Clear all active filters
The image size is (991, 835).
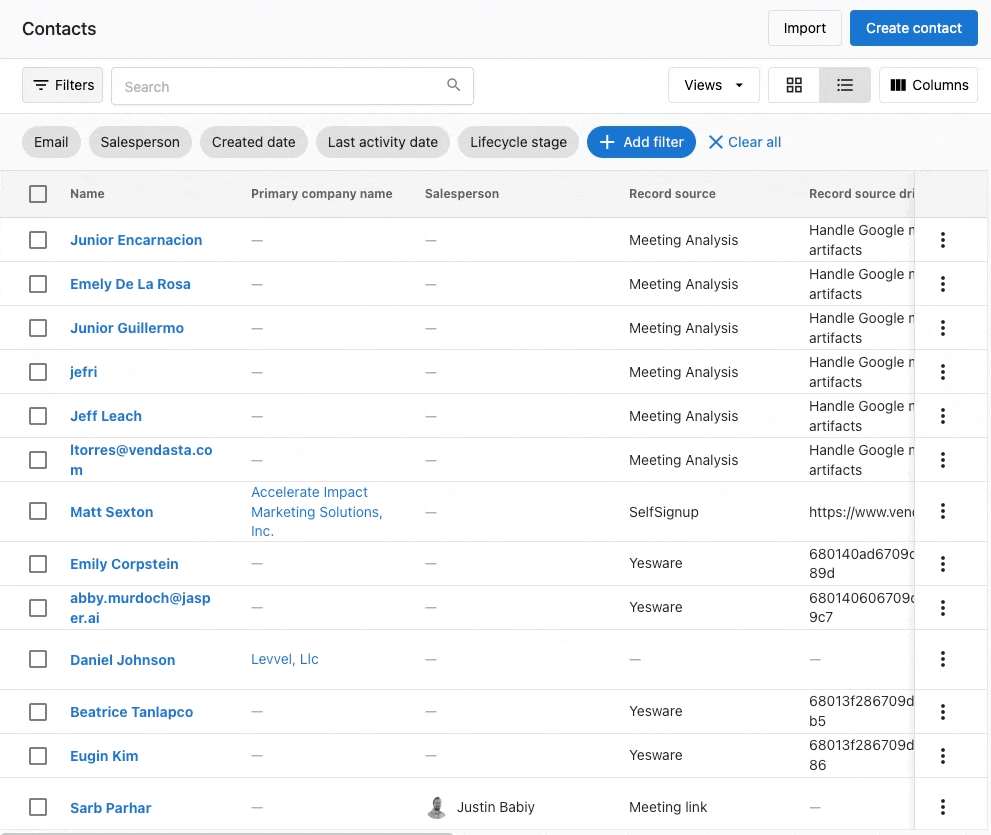point(744,142)
